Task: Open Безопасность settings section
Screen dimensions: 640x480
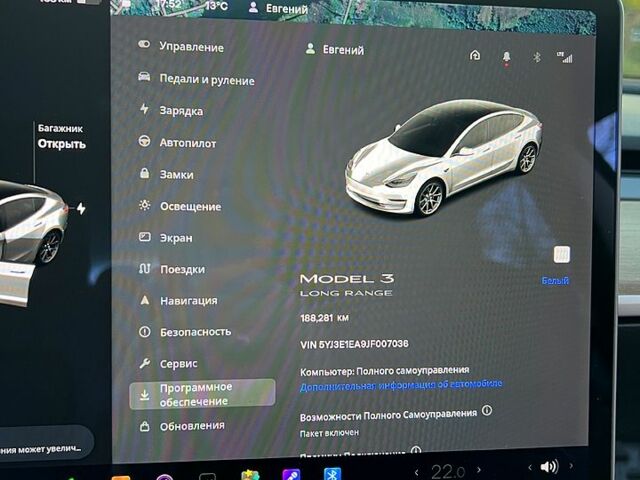Action: pos(194,332)
